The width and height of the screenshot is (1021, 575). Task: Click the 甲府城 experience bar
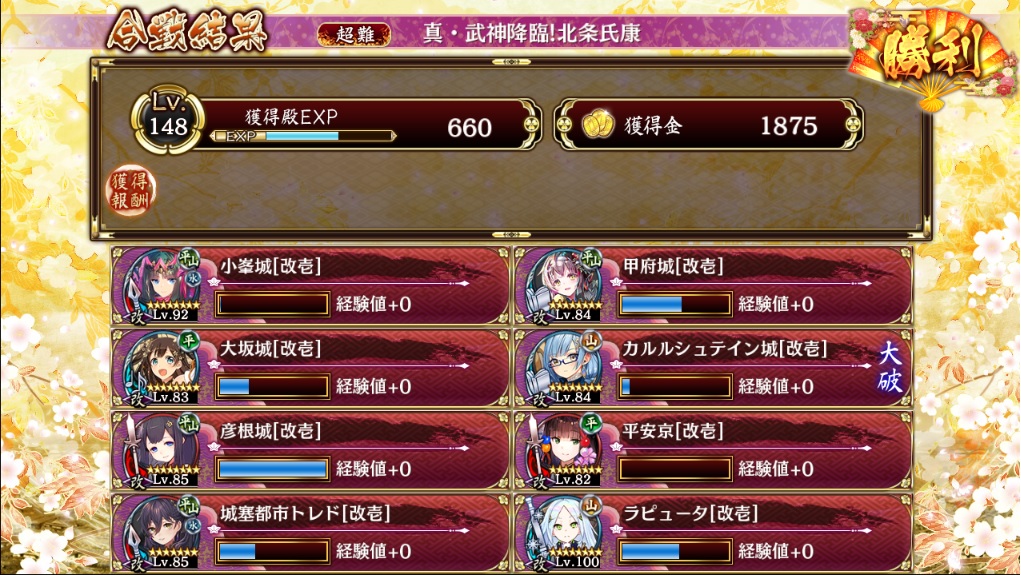pos(675,304)
